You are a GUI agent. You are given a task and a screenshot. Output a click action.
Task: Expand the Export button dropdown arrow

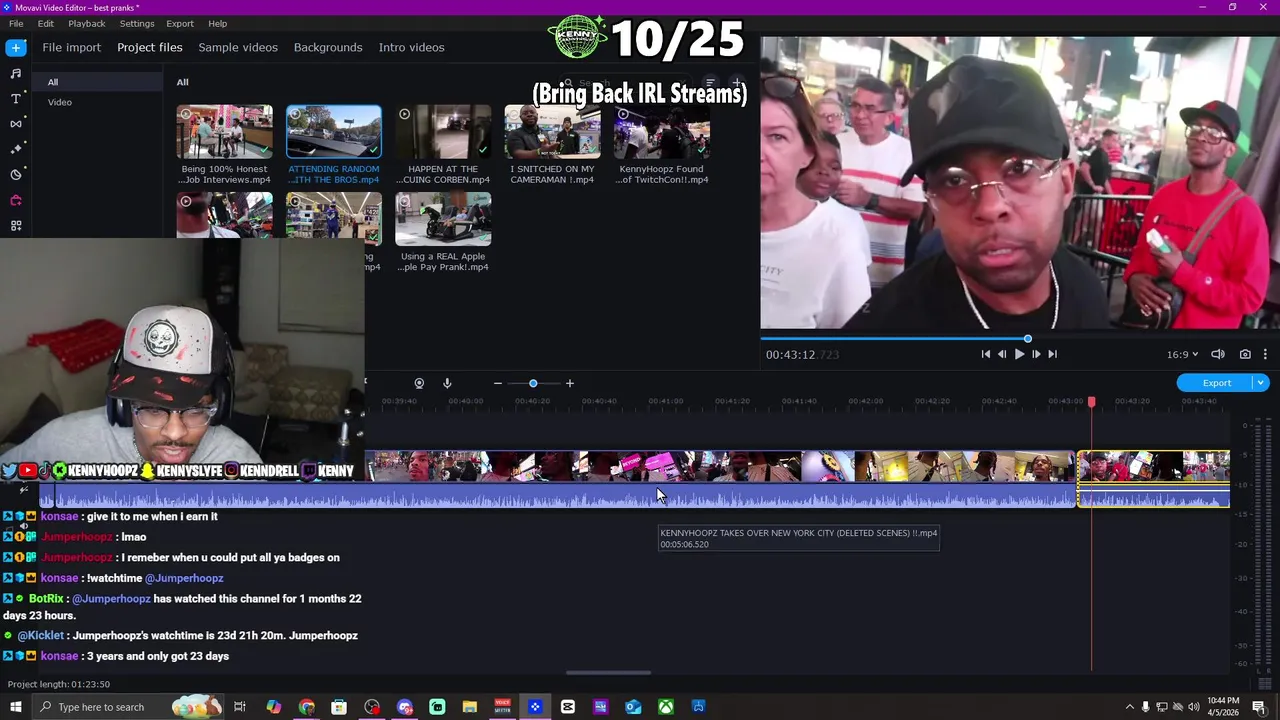point(1261,383)
